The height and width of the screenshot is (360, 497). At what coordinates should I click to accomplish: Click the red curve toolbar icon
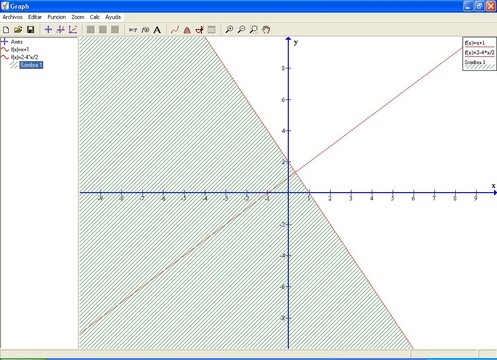coord(175,30)
